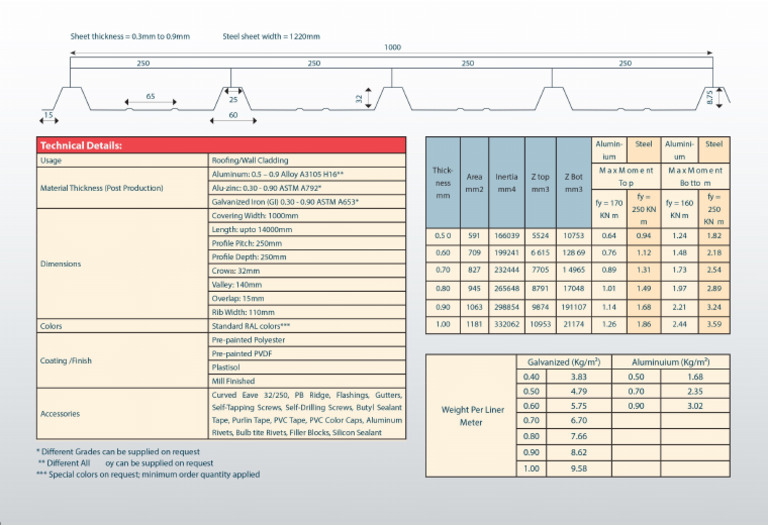Click aluminium top moment '0.64'
The width and height of the screenshot is (768, 525).
tap(609, 236)
